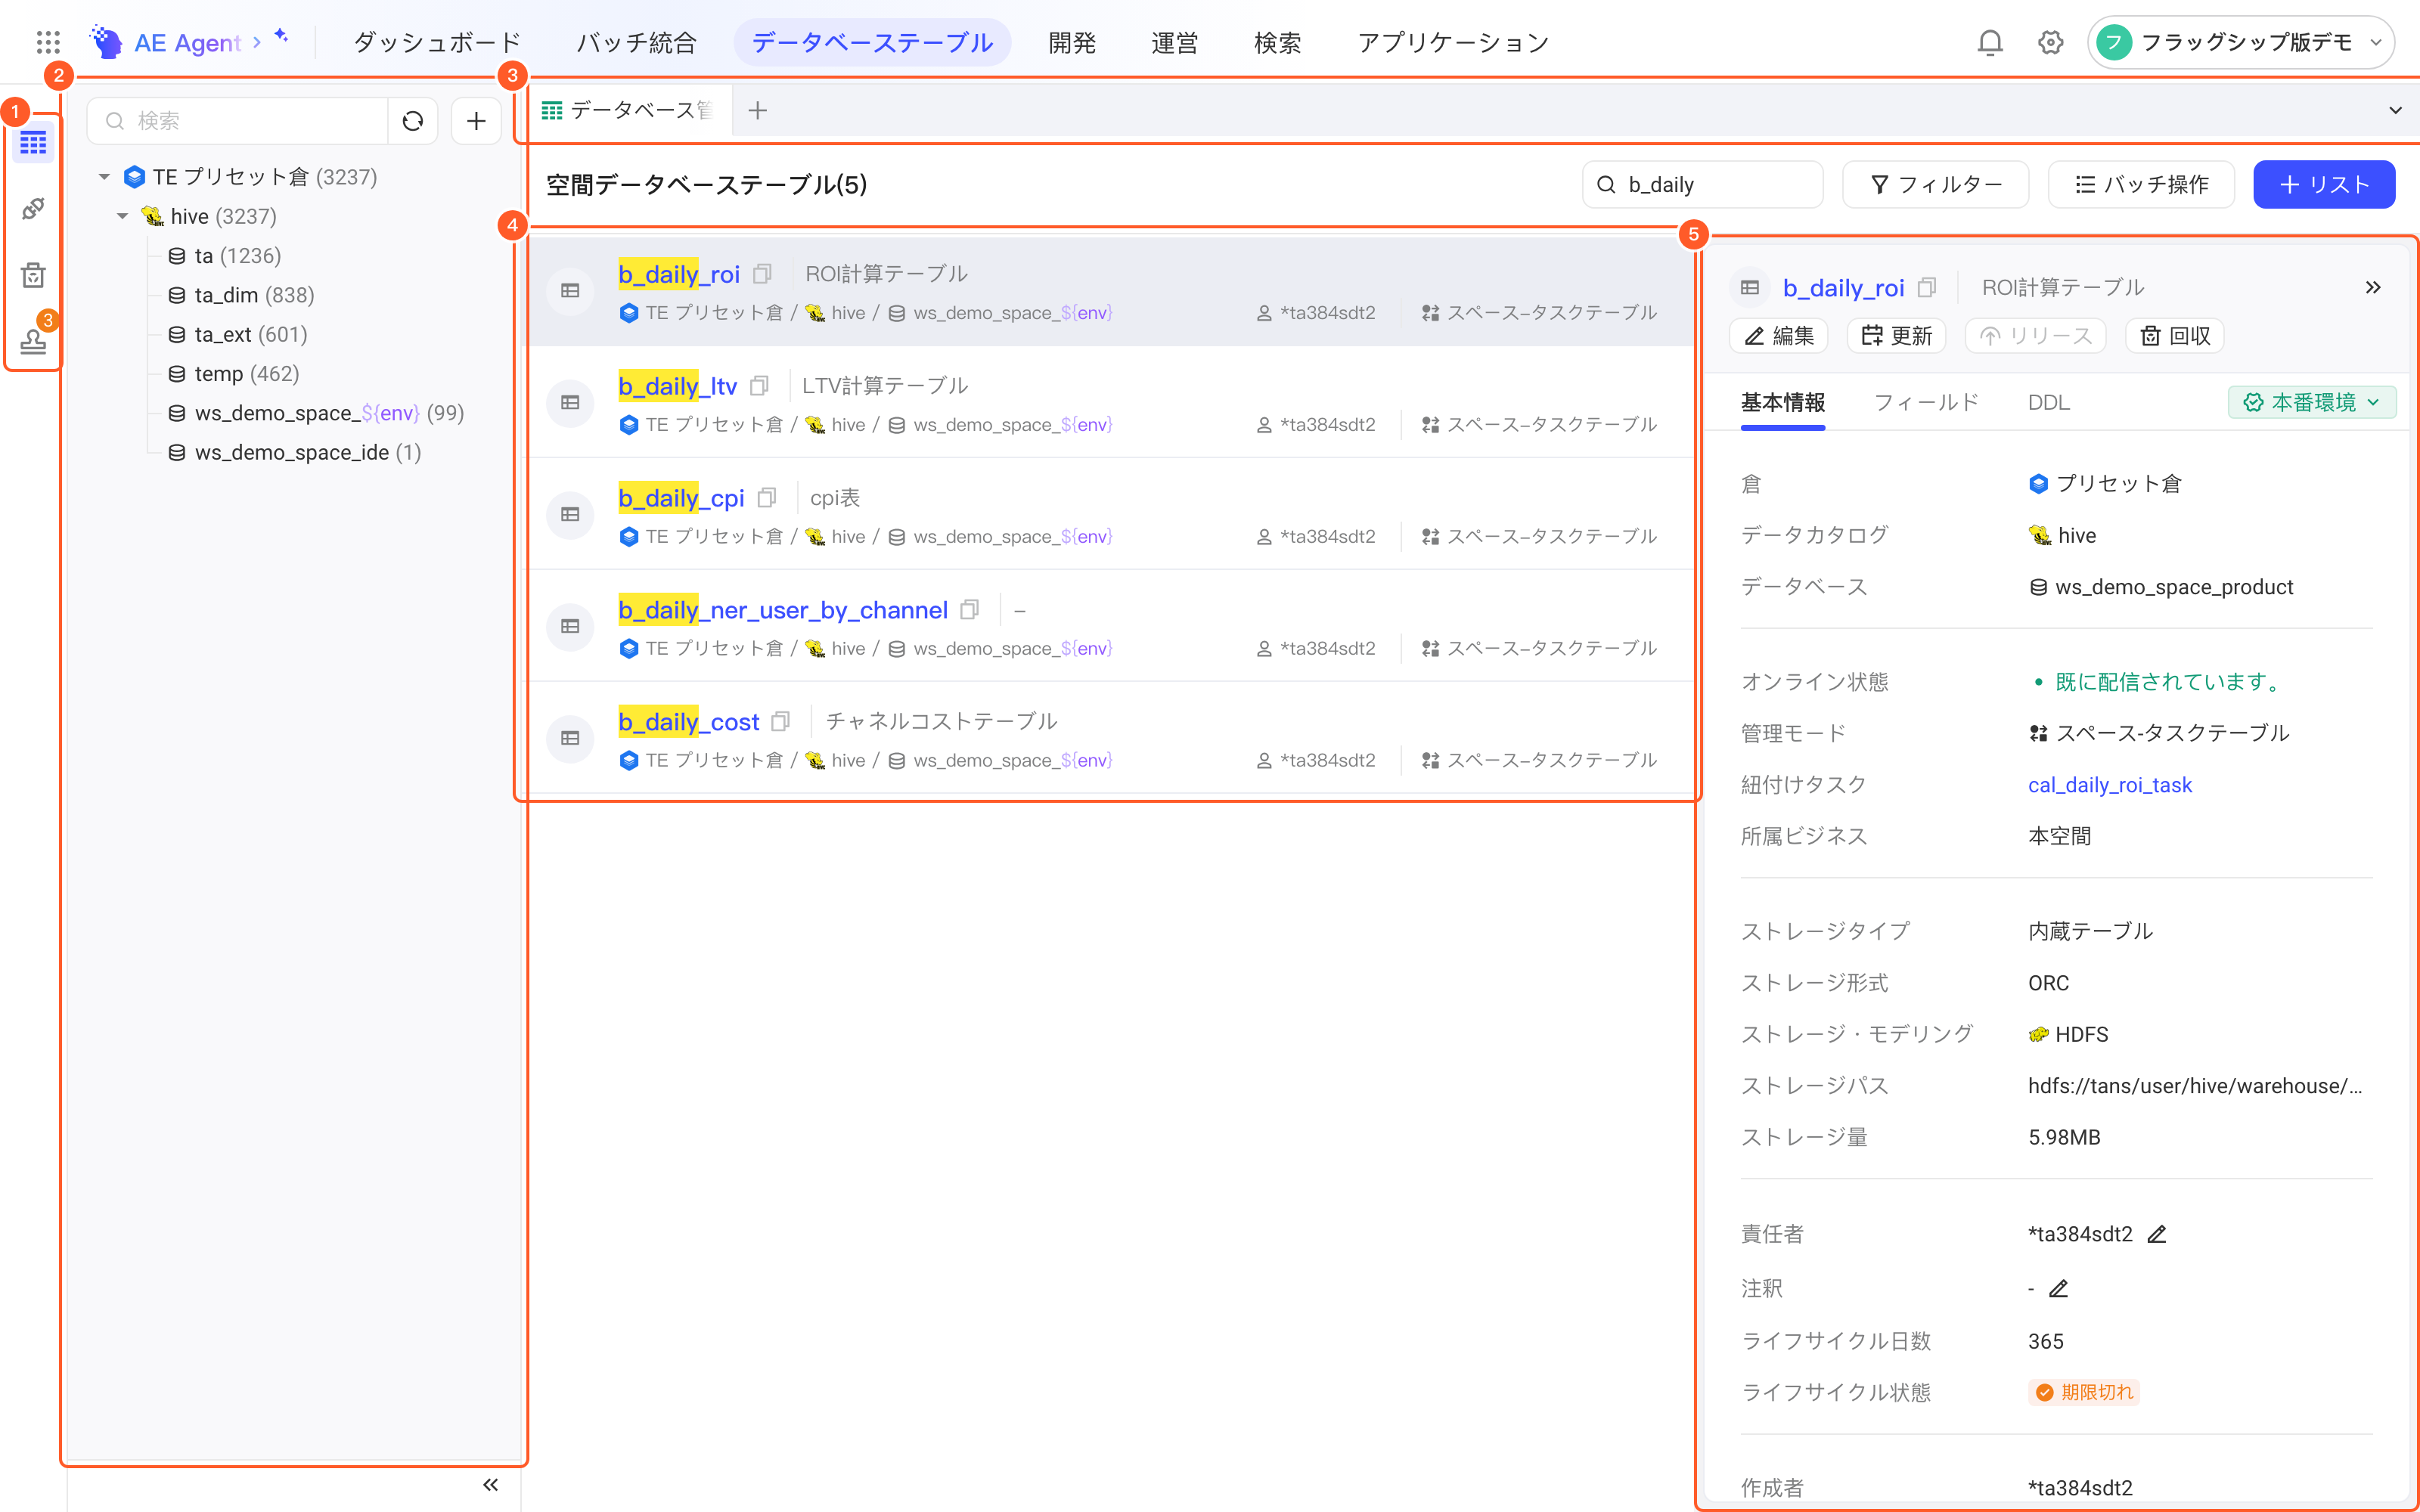
Task: Switch to the DDL tab
Action: click(2048, 402)
